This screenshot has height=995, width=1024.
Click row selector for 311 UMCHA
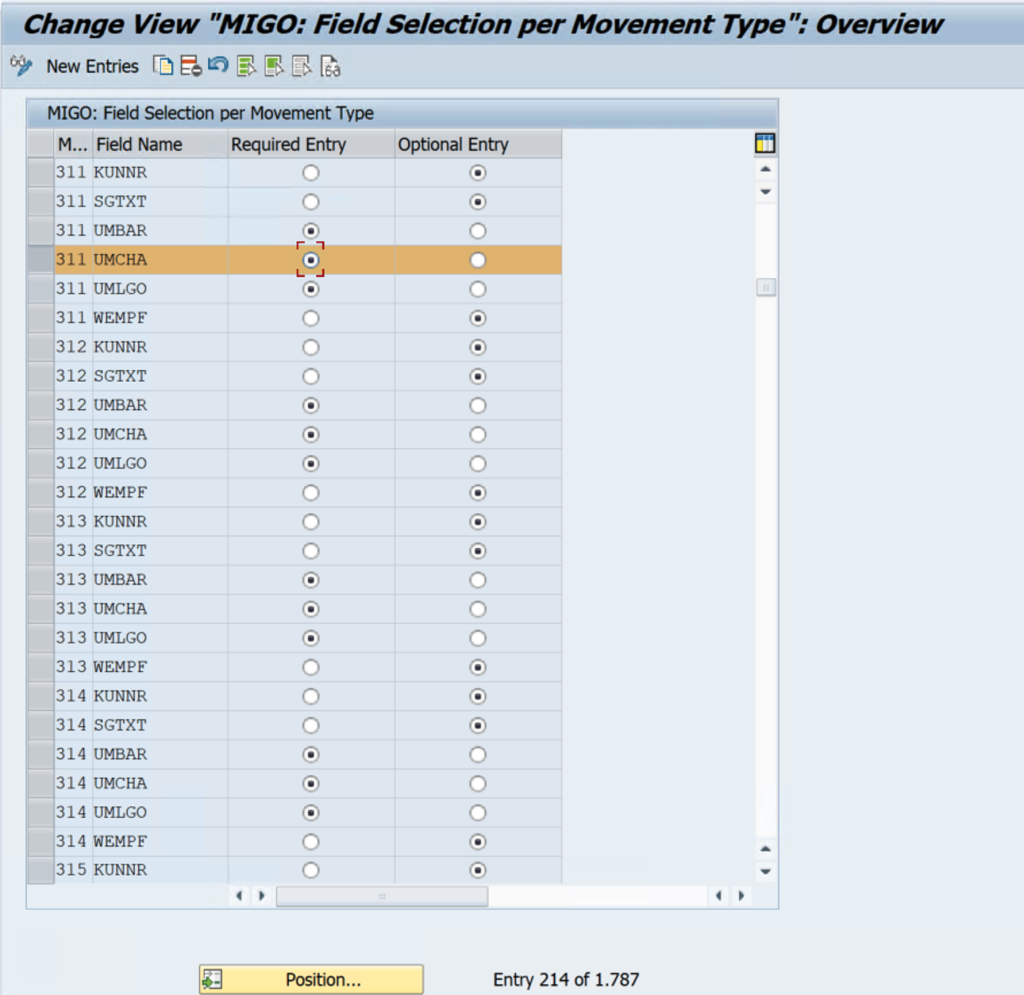(x=40, y=260)
